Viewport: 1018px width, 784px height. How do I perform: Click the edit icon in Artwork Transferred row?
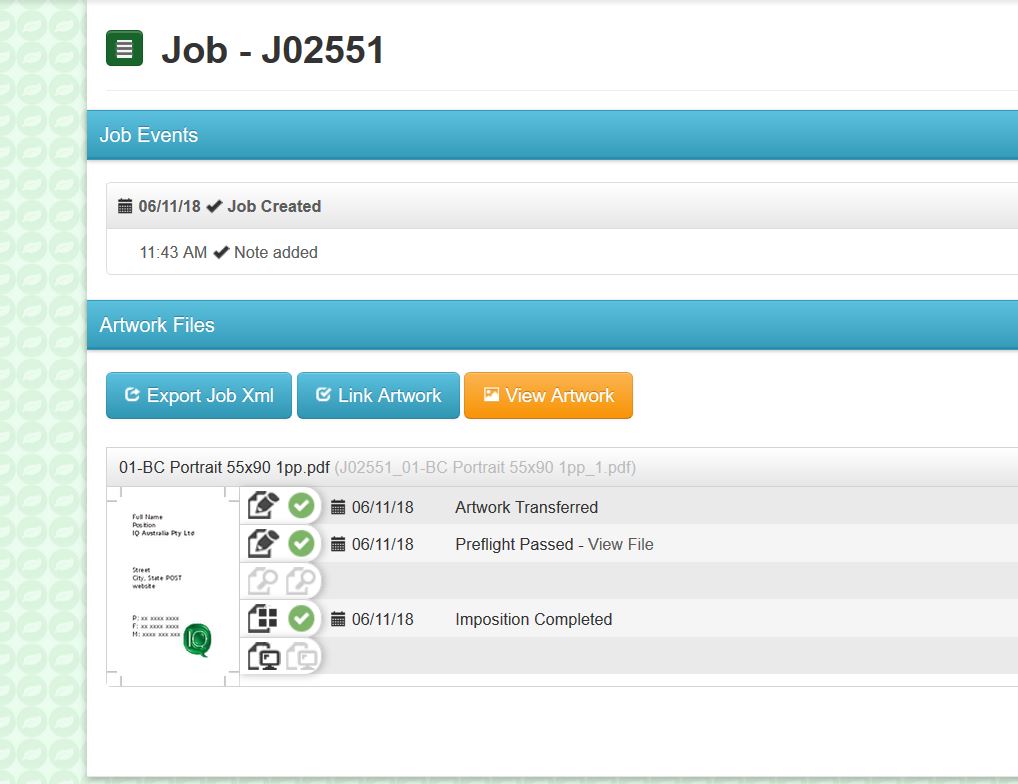pyautogui.click(x=263, y=506)
